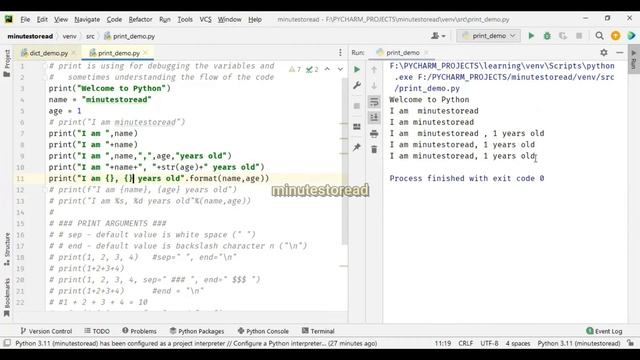The image size is (640, 360).
Task: Click 4 spaces indent setting
Action: point(518,343)
